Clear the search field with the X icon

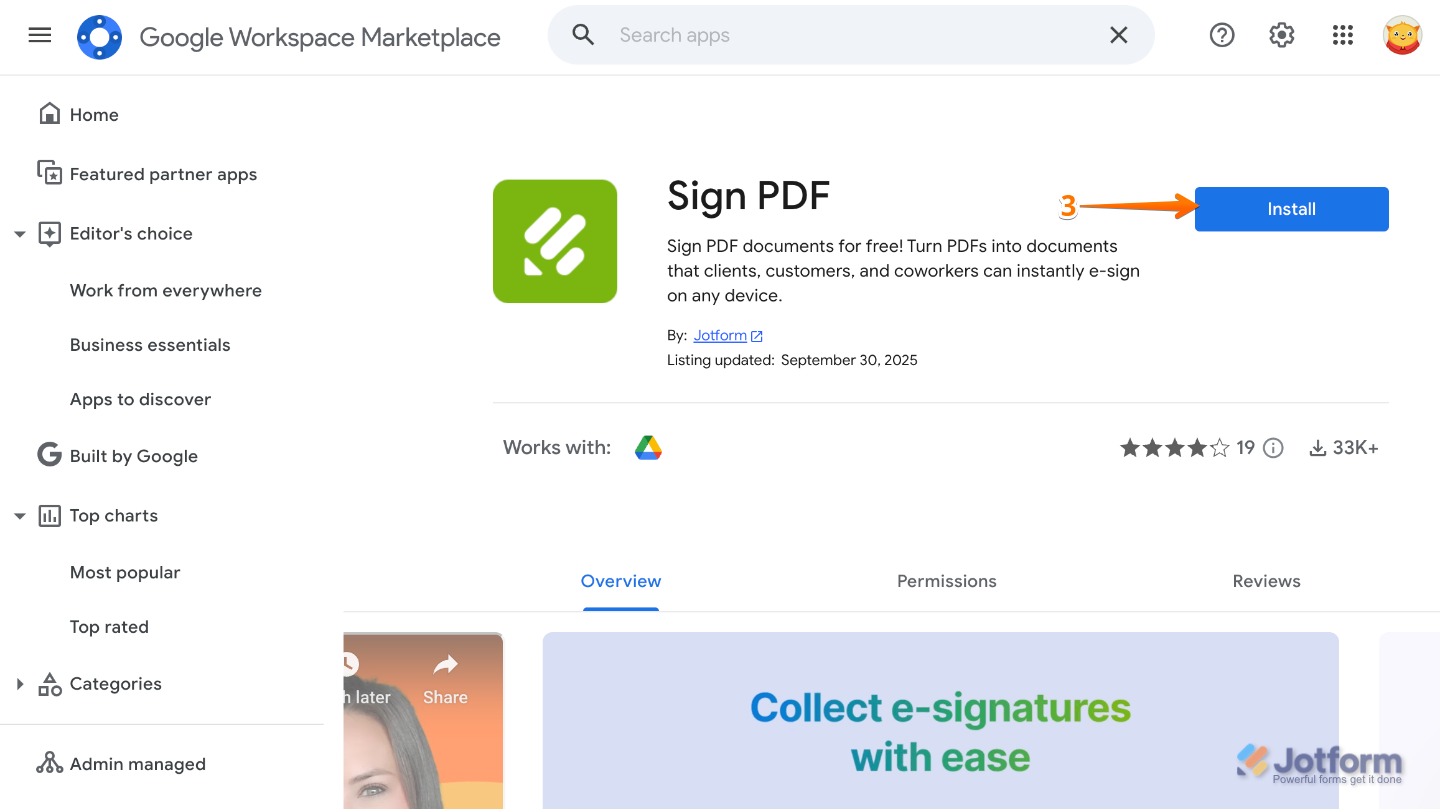pyautogui.click(x=1118, y=34)
